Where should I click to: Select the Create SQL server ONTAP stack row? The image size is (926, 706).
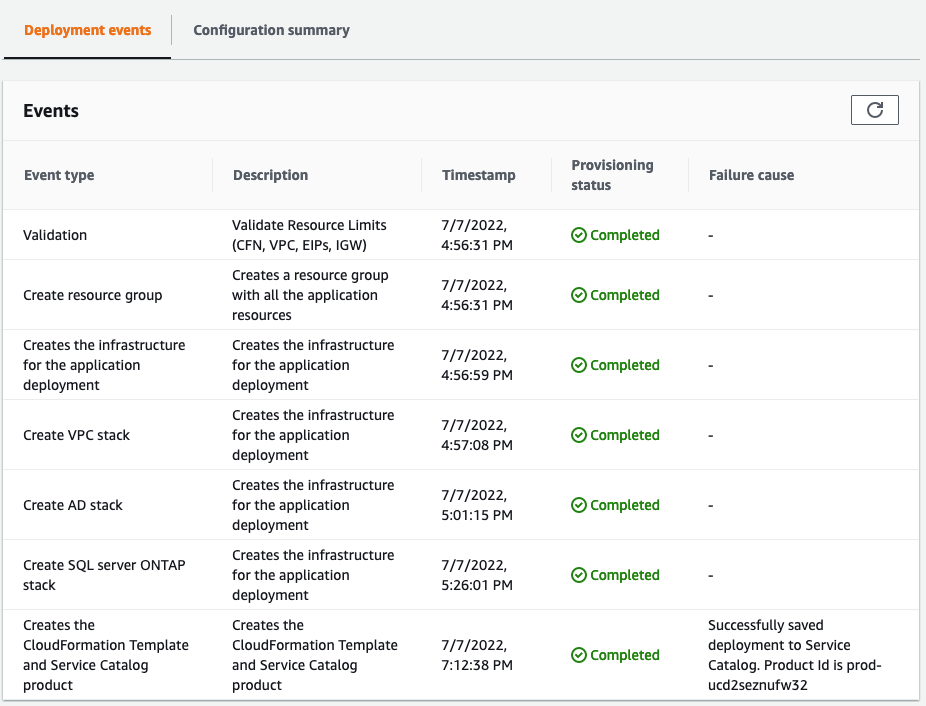pyautogui.click(x=94, y=575)
